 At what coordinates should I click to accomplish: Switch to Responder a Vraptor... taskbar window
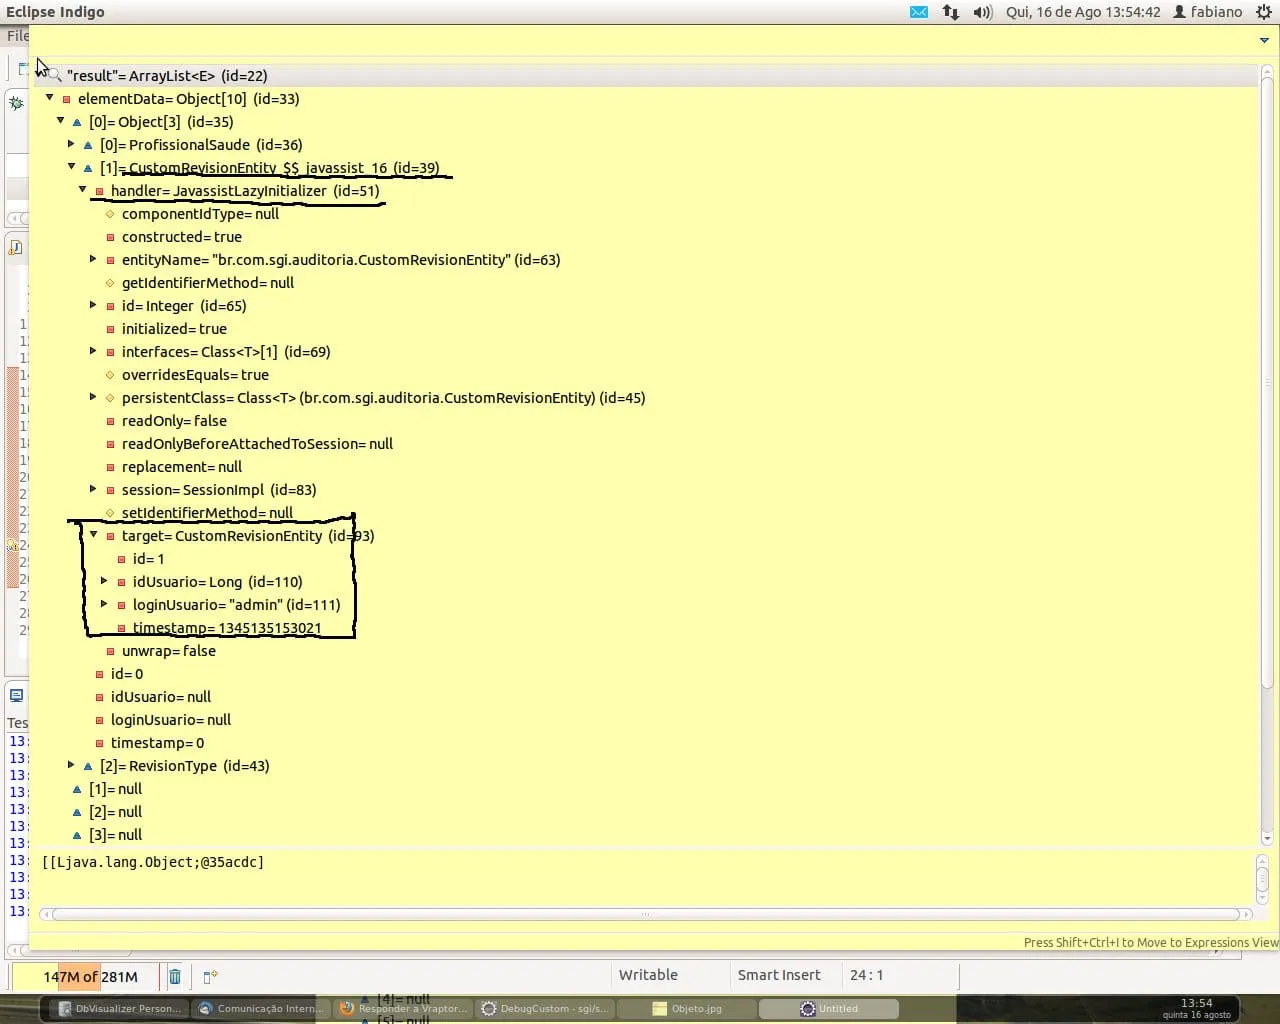[403, 1009]
